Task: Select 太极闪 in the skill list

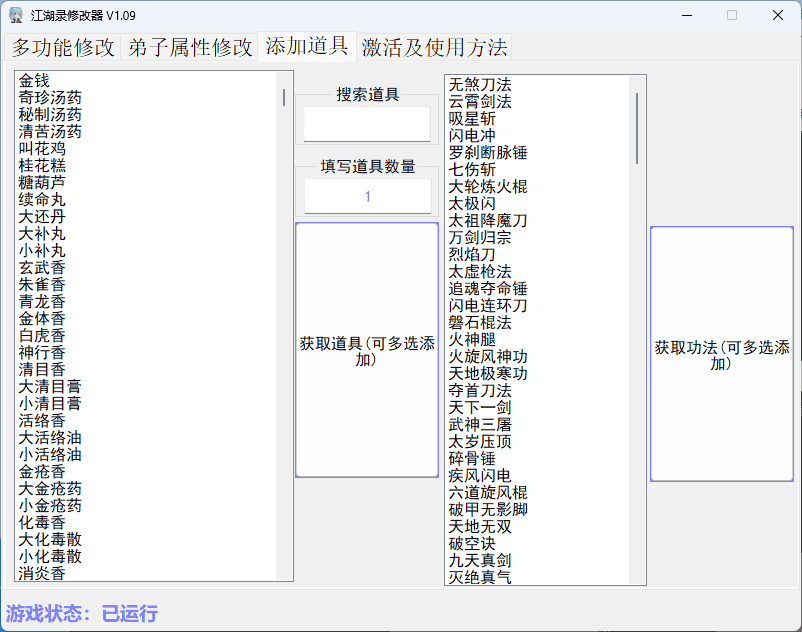Action: pos(472,204)
